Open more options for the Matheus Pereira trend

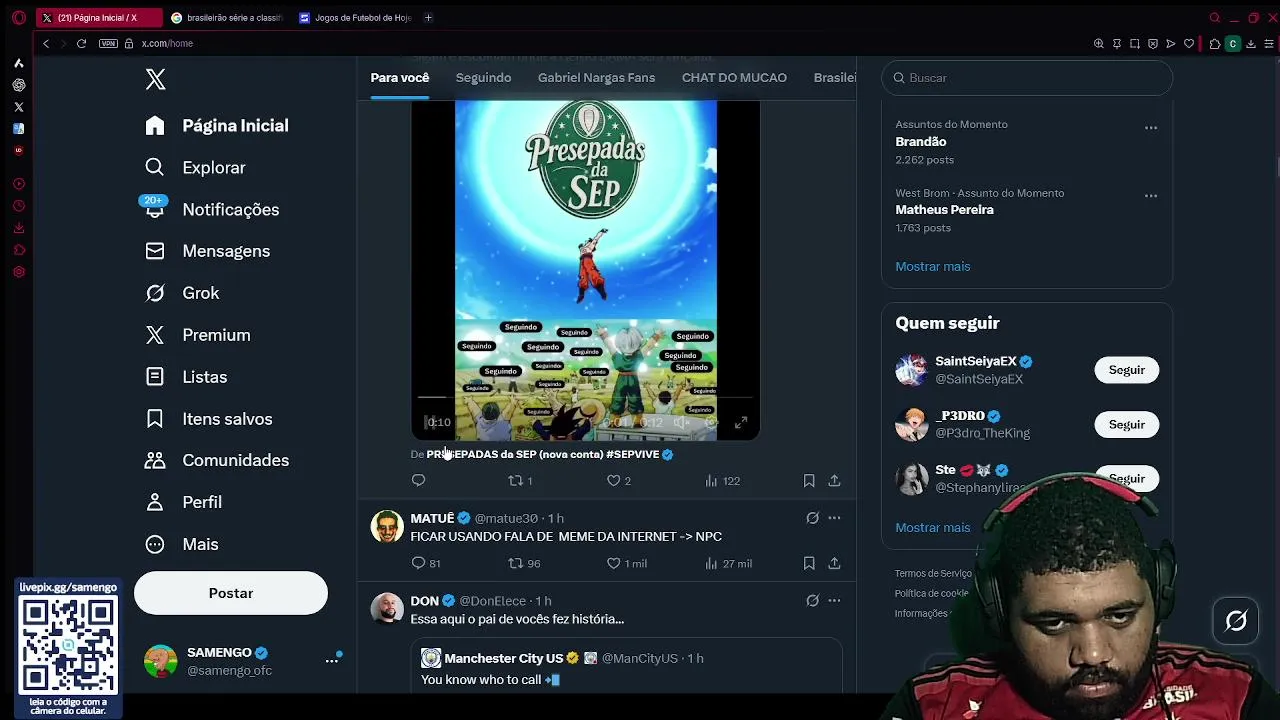(x=1151, y=196)
